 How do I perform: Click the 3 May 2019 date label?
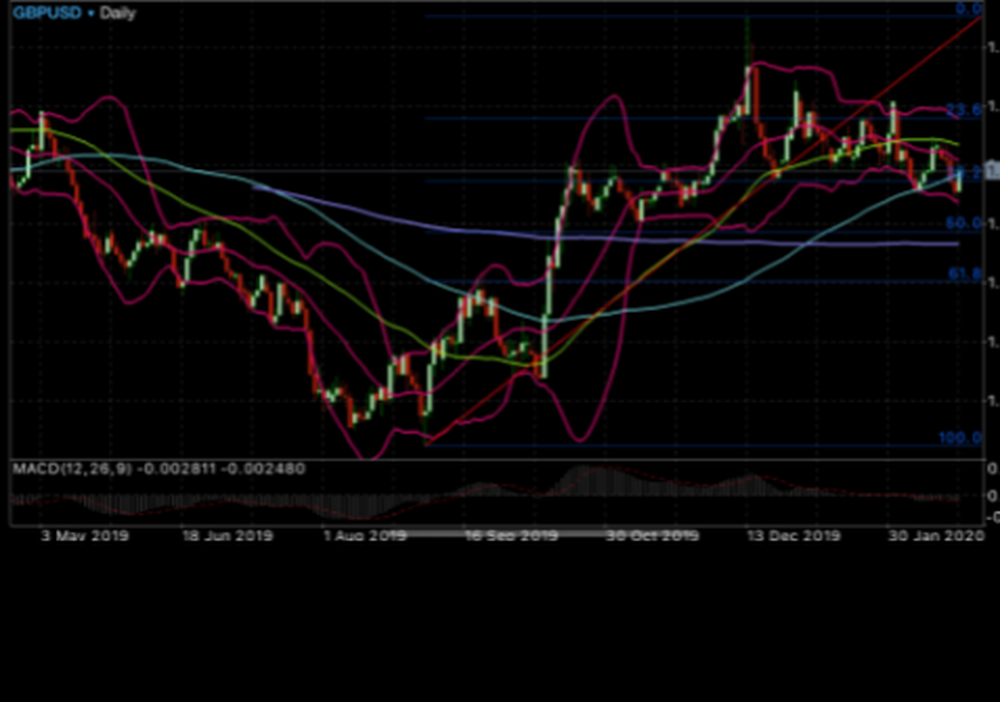85,536
